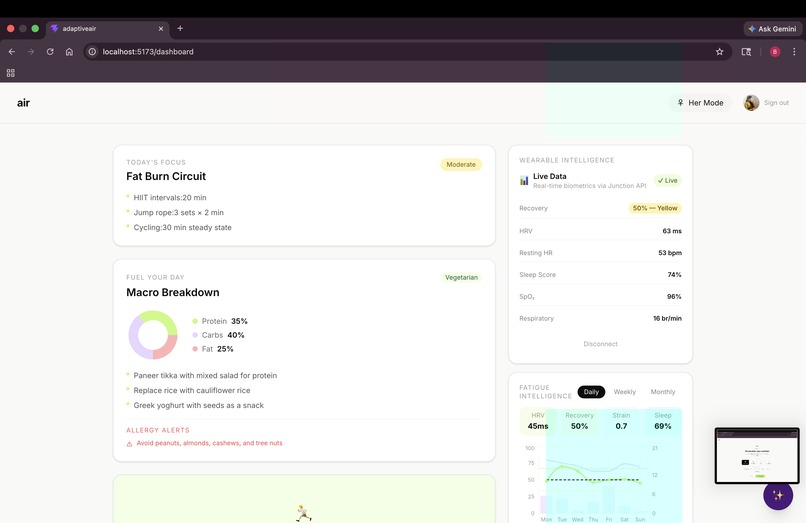Click the Sleep Score 74% value
The width and height of the screenshot is (806, 523).
click(x=674, y=275)
